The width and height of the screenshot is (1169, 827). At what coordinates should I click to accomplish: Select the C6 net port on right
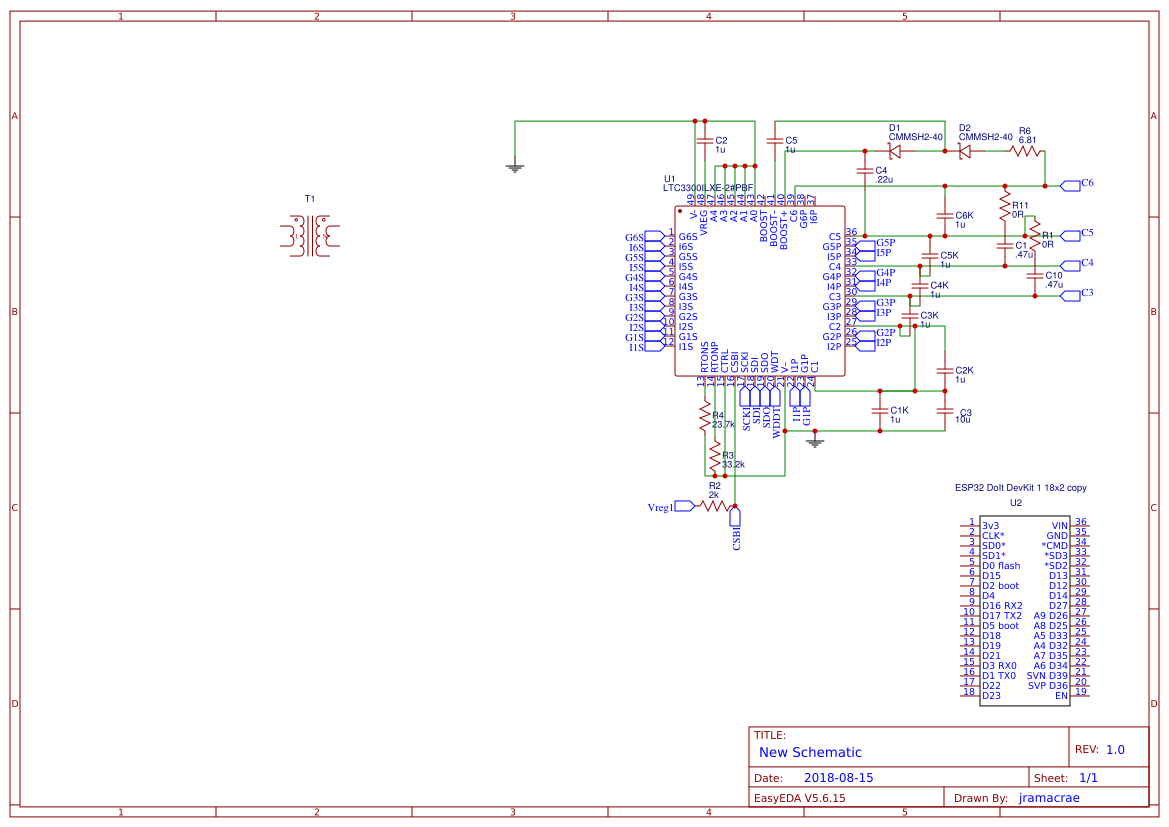(x=1069, y=184)
